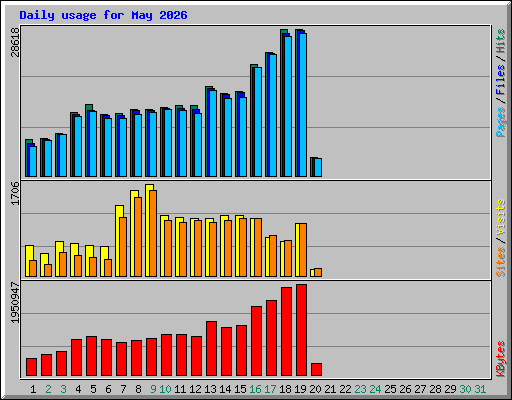Click green day label 9 on the x-axis
Screen dimensions: 512x400
(153, 389)
